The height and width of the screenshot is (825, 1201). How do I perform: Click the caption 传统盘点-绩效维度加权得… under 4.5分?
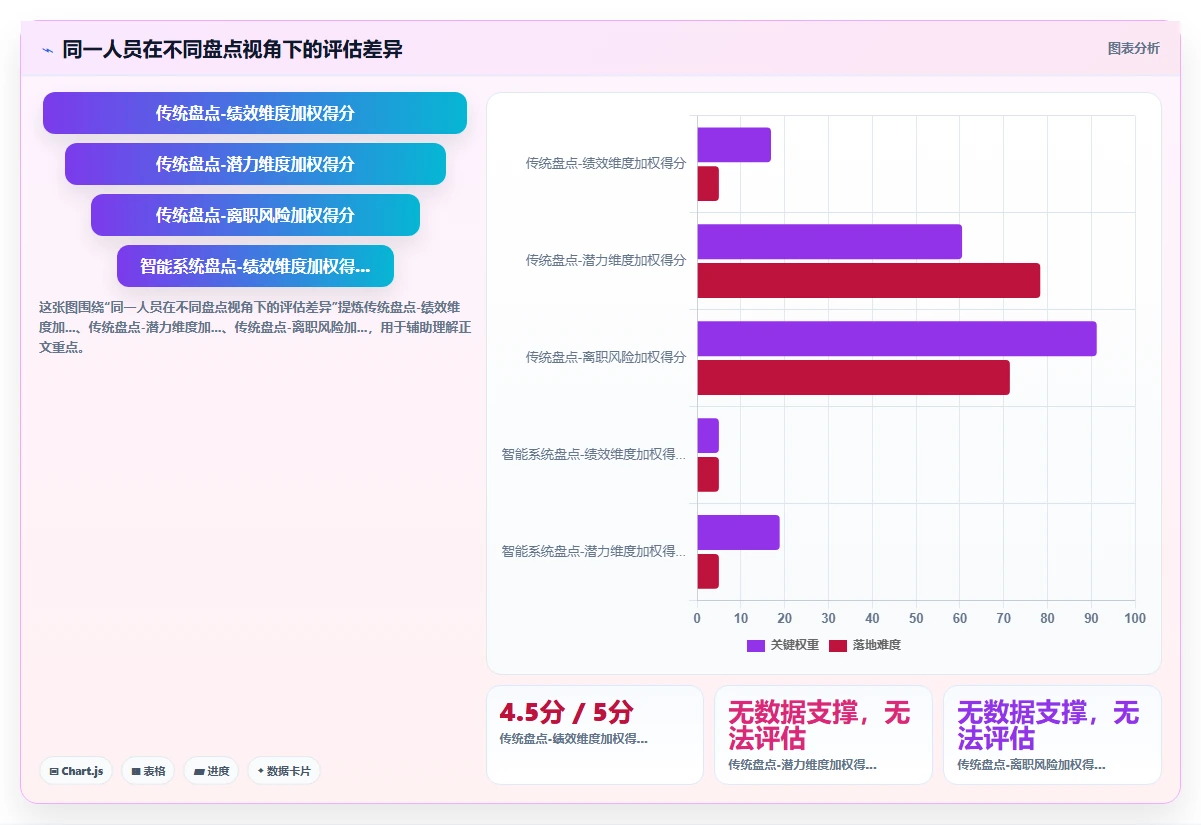(573, 739)
